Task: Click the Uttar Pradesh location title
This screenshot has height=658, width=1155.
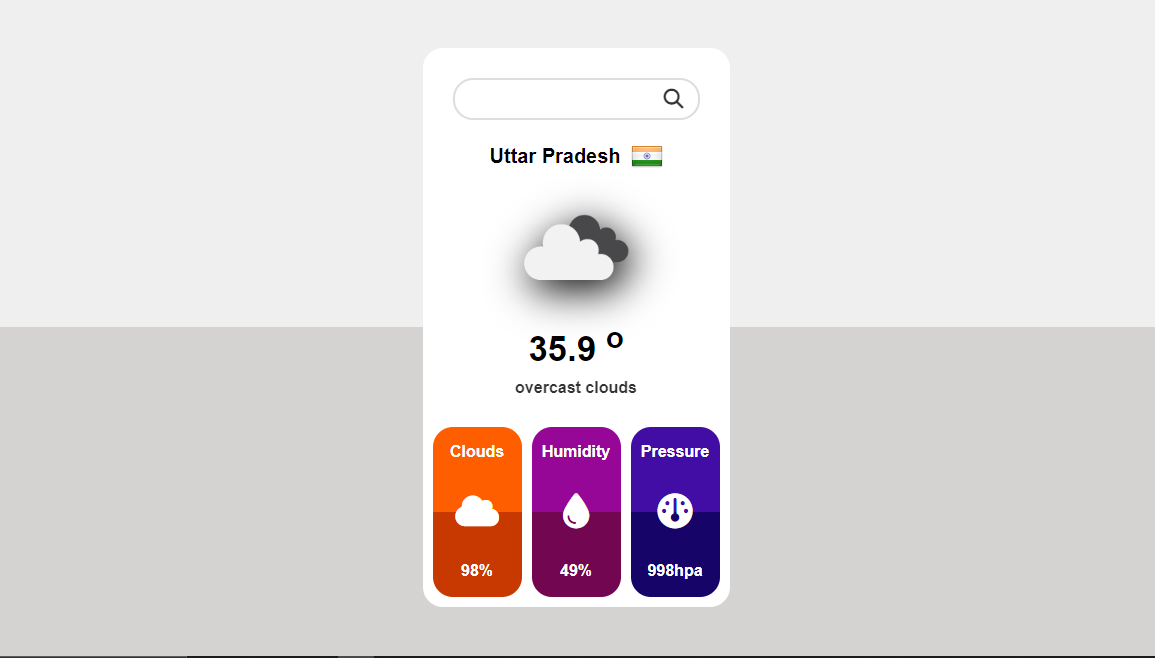Action: coord(555,156)
